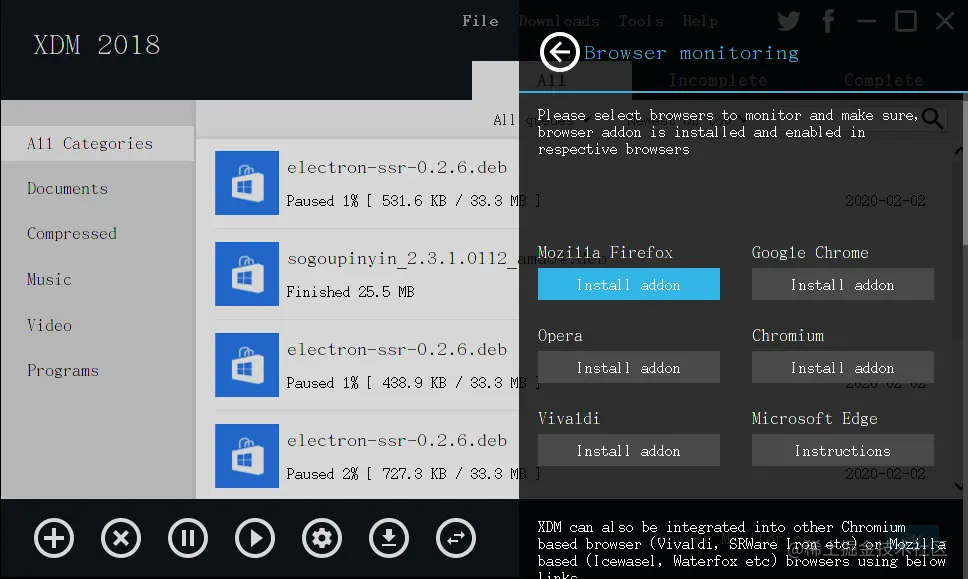Resume downloading with the play icon

255,538
